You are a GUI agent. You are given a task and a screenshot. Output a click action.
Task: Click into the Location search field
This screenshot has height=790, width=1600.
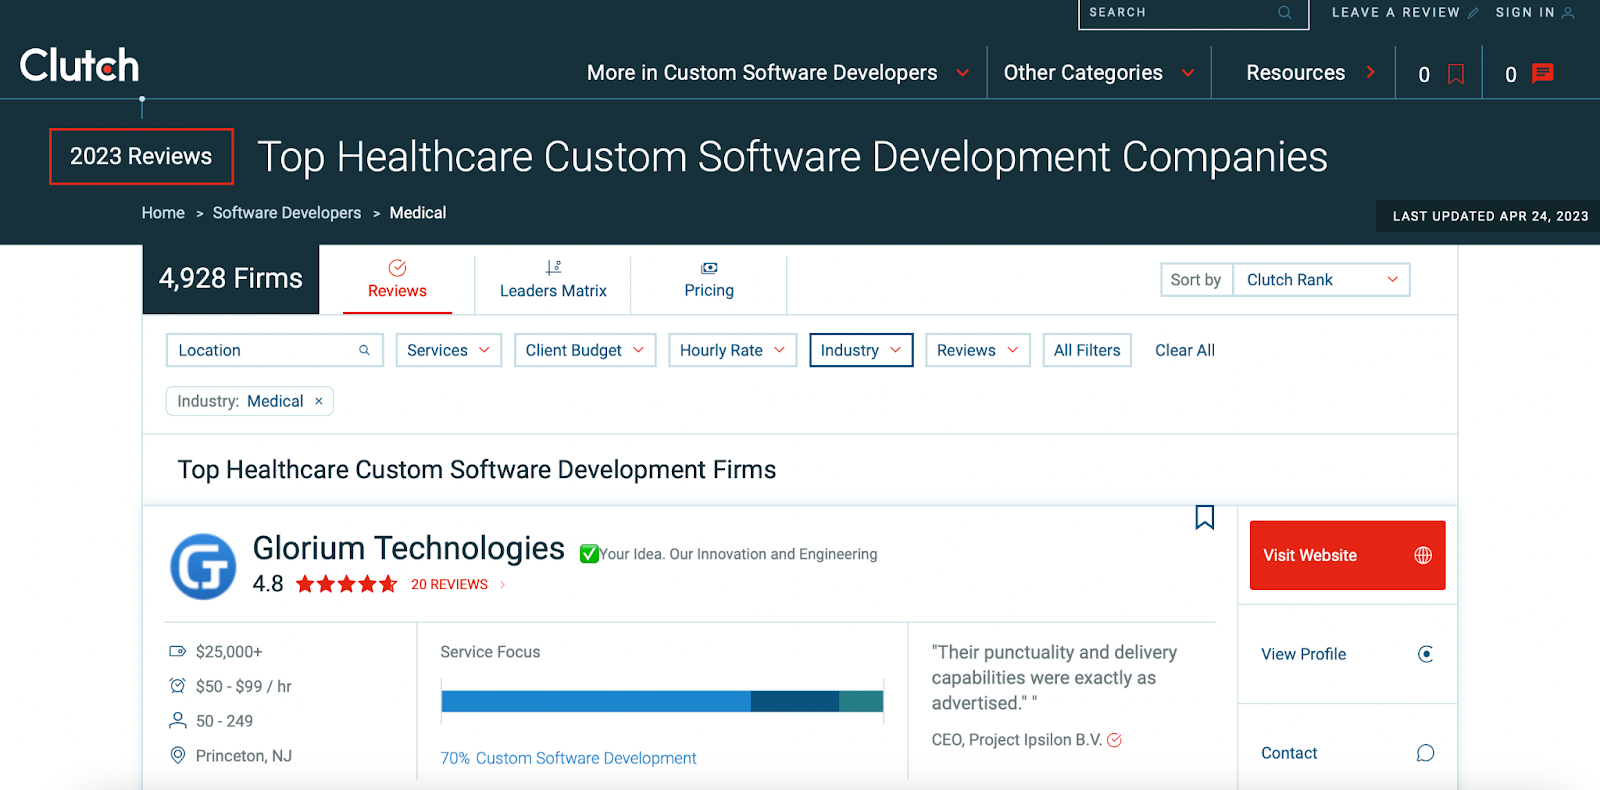pyautogui.click(x=265, y=350)
